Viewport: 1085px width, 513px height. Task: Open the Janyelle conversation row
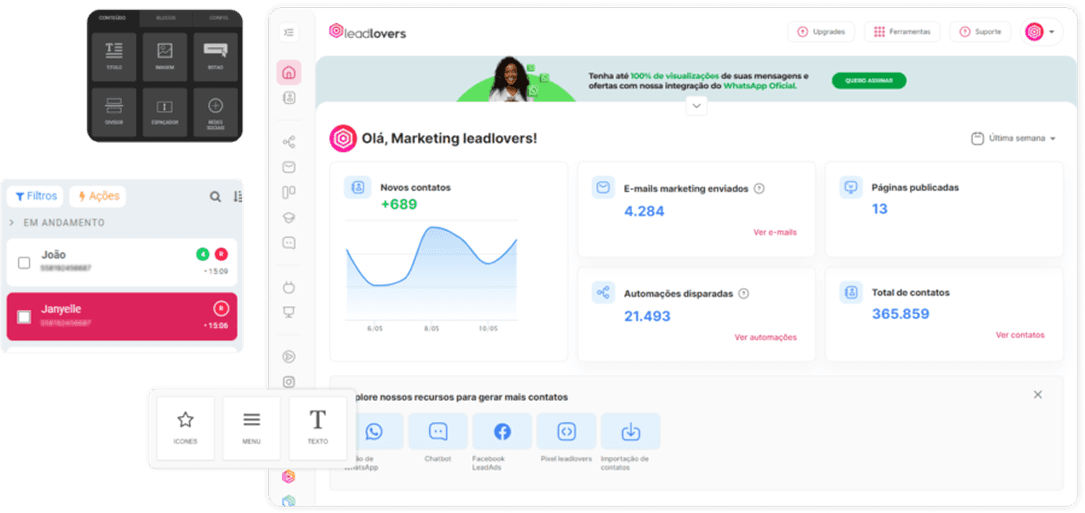[122, 316]
